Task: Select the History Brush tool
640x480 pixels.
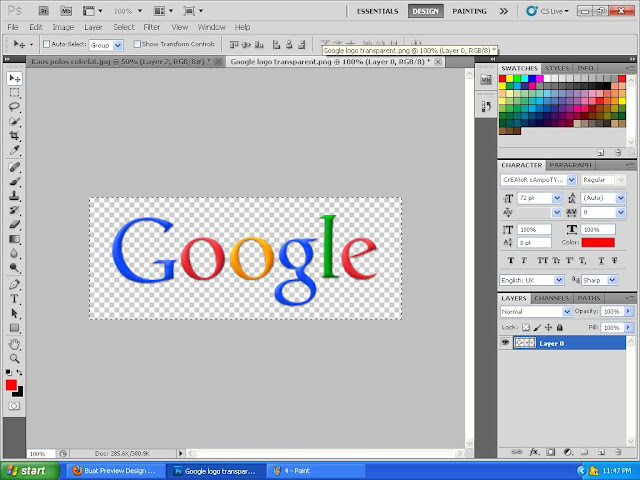Action: (x=14, y=210)
